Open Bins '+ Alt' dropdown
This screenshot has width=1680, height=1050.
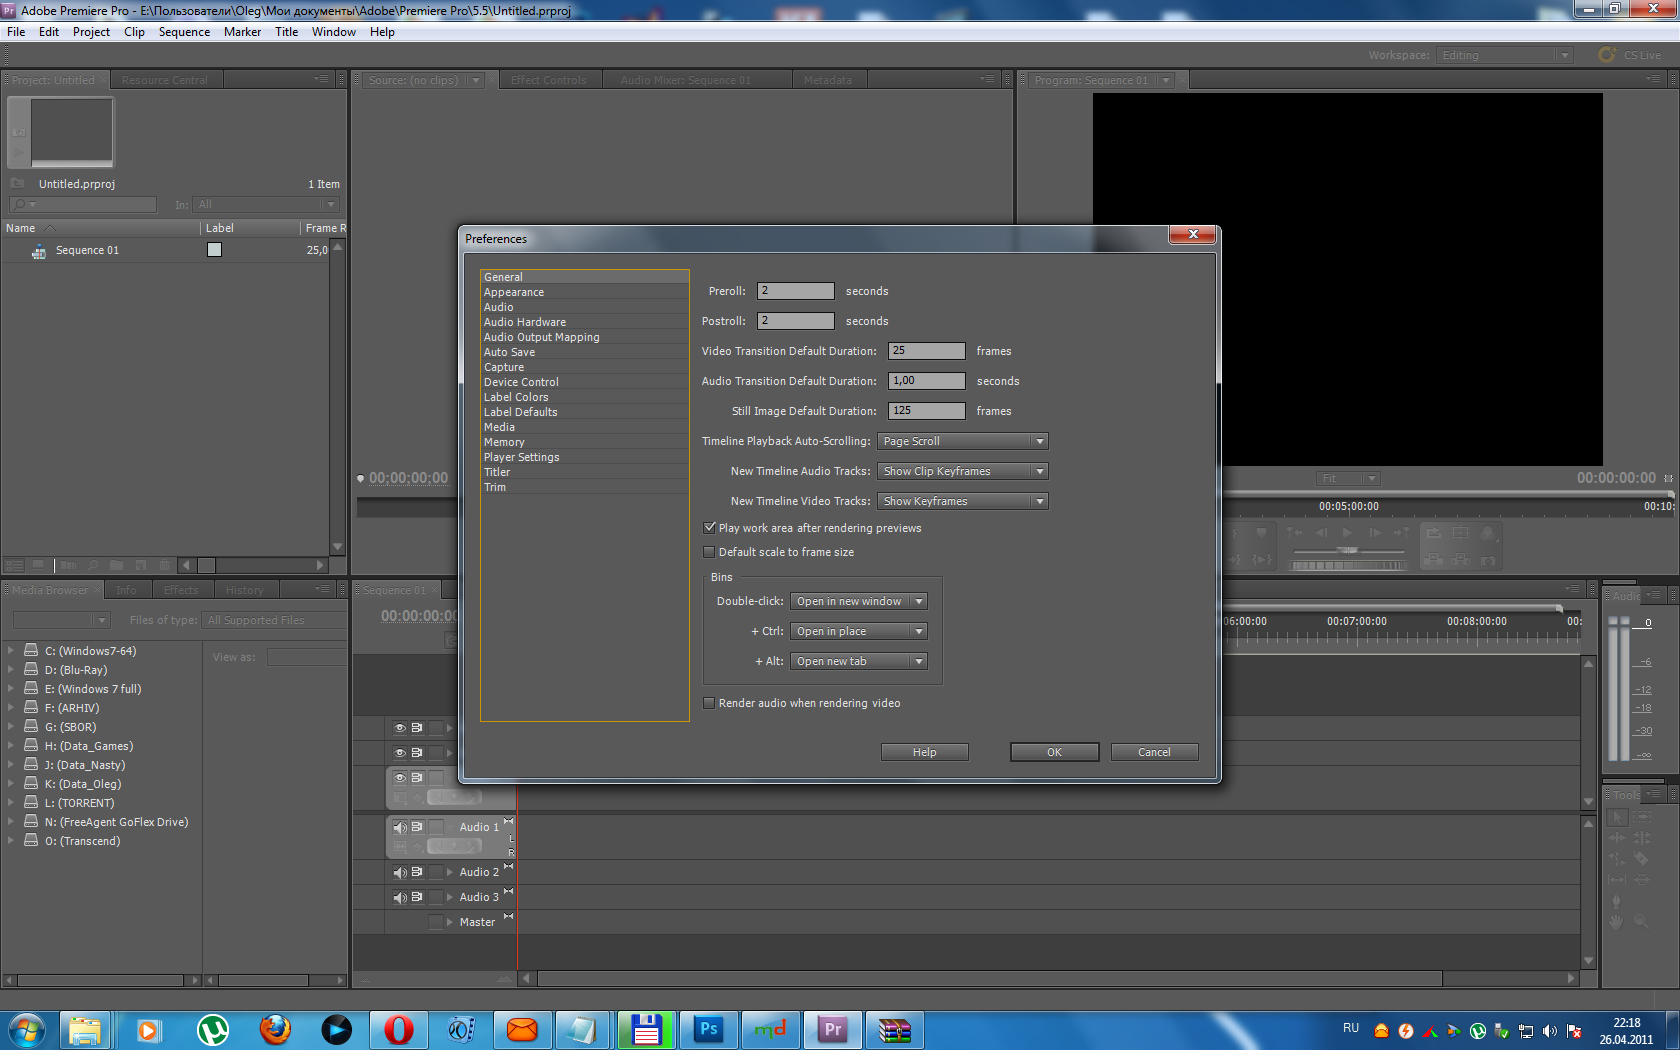pyautogui.click(x=859, y=661)
